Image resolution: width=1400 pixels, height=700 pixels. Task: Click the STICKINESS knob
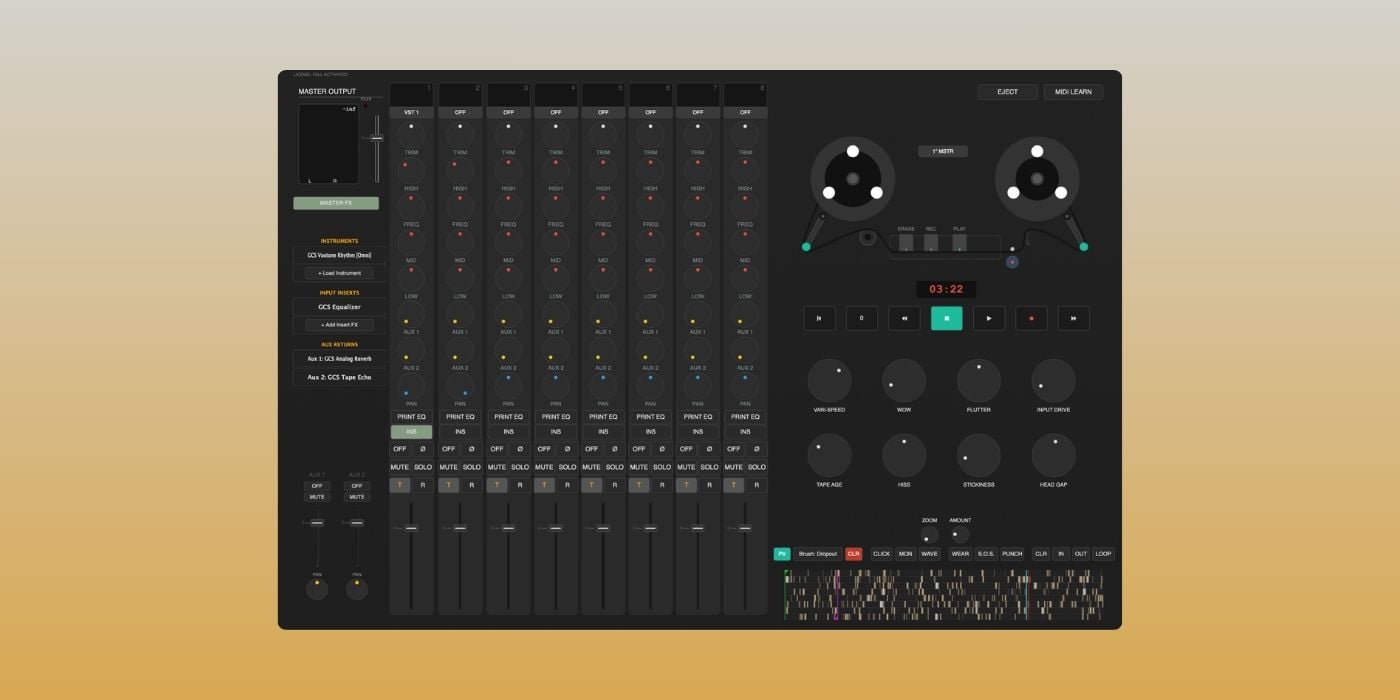(979, 455)
